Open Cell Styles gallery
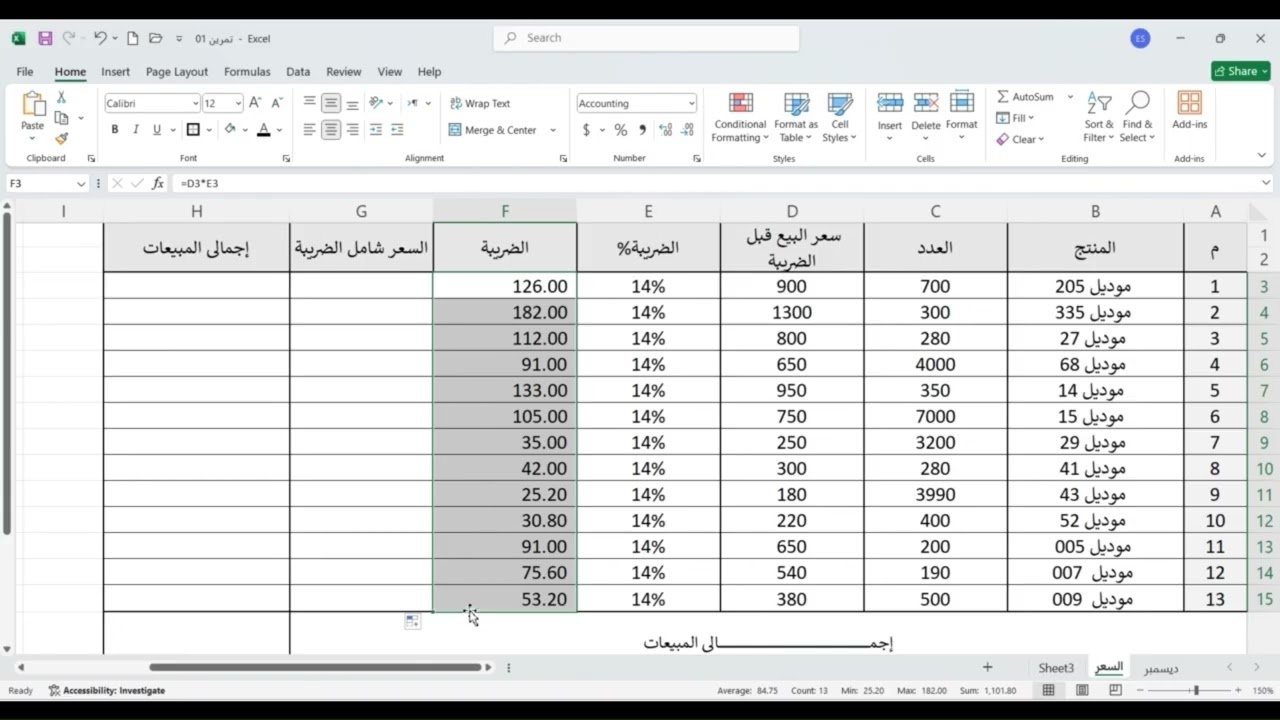The image size is (1280, 720). tap(840, 118)
